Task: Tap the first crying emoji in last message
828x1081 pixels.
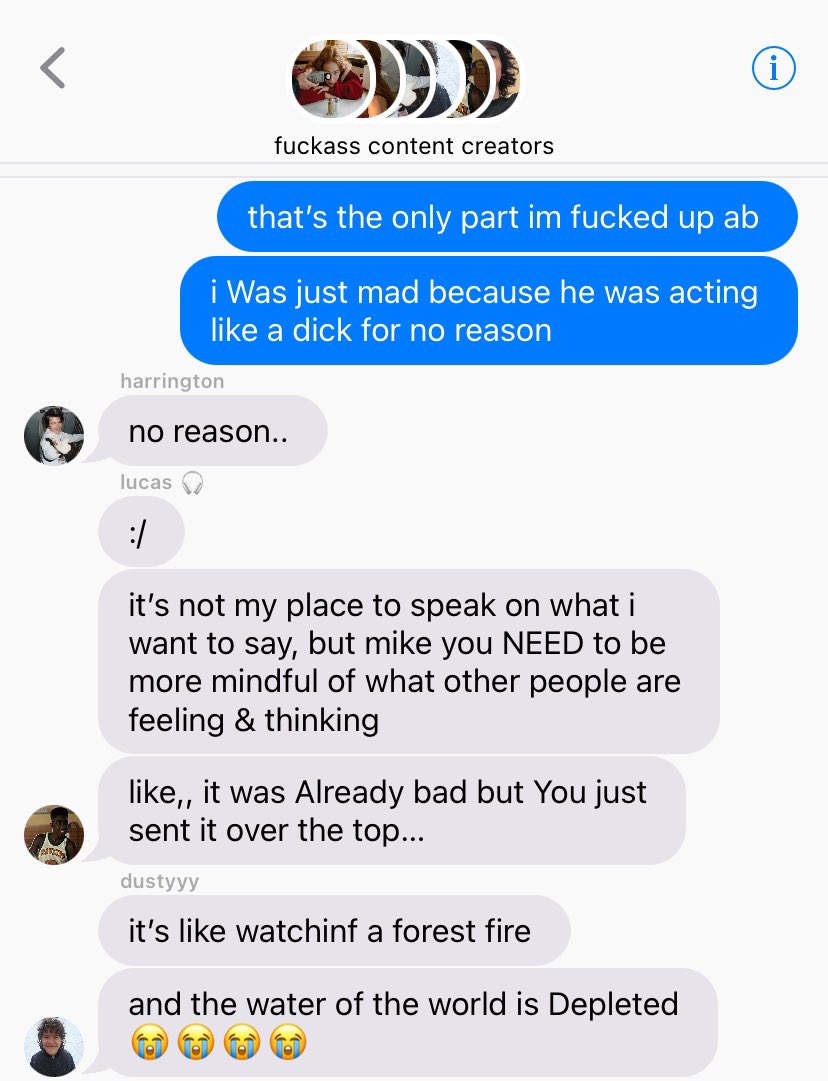Action: coord(150,1041)
